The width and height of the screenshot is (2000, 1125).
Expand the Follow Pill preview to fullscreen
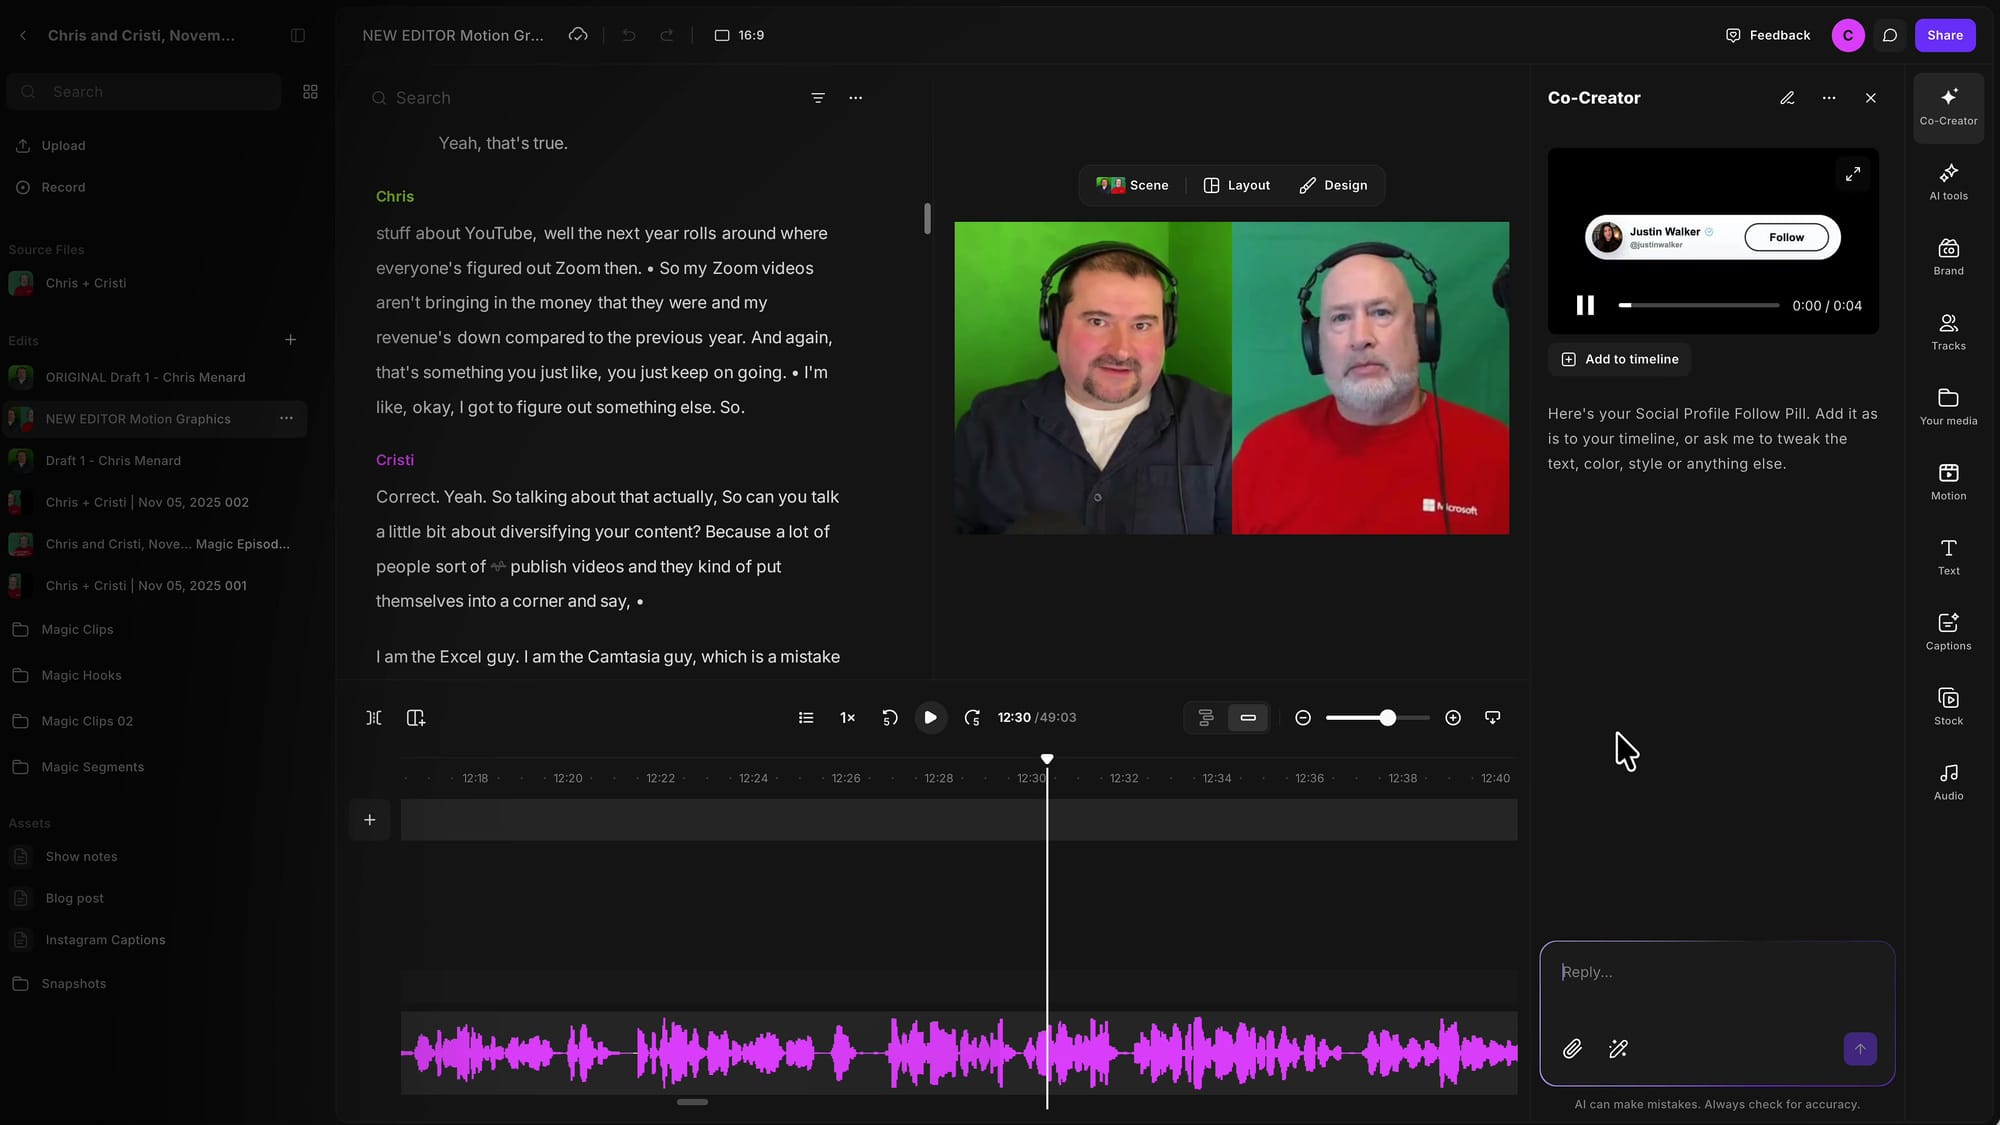click(x=1853, y=174)
